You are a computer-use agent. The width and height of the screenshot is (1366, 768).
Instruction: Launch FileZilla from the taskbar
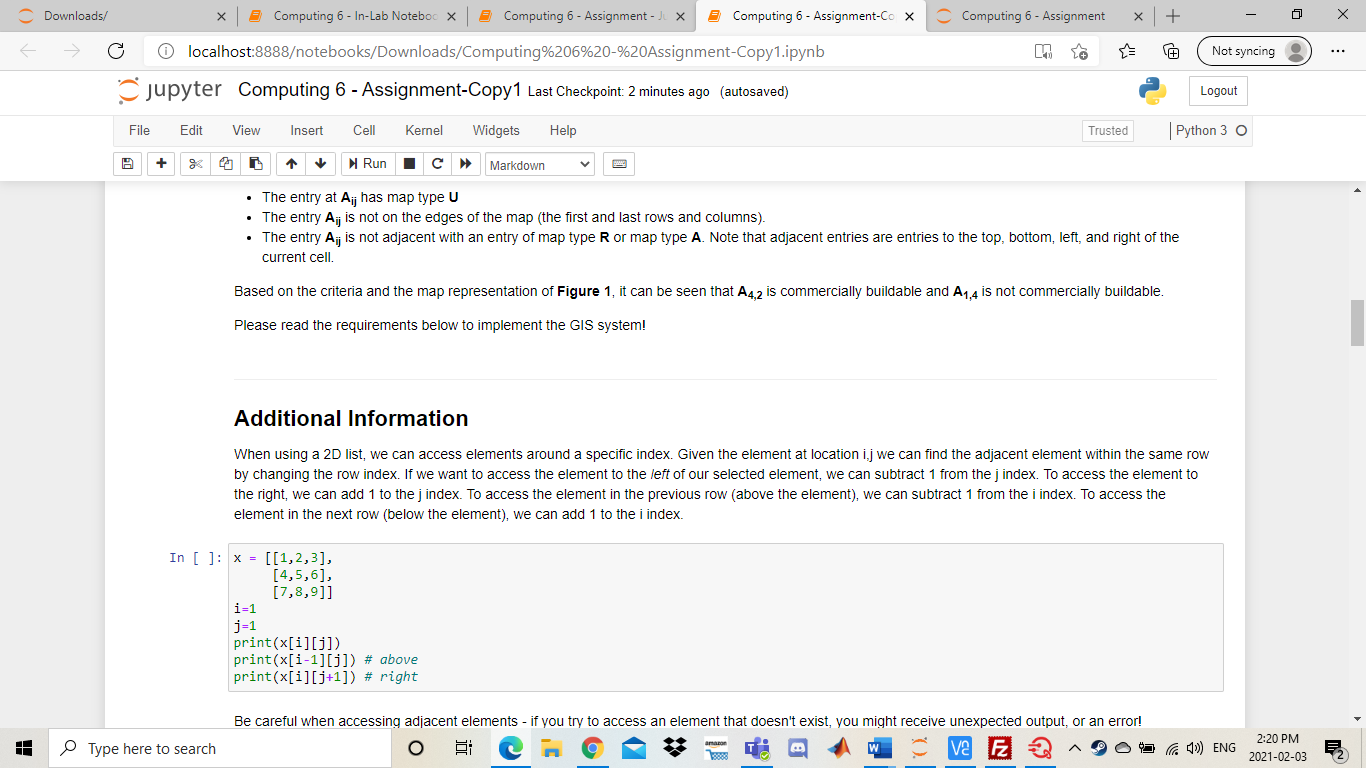[998, 748]
